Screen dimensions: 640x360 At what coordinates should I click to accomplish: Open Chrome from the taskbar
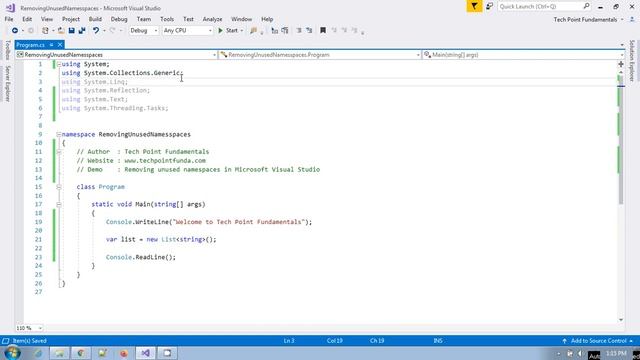pyautogui.click(x=81, y=353)
